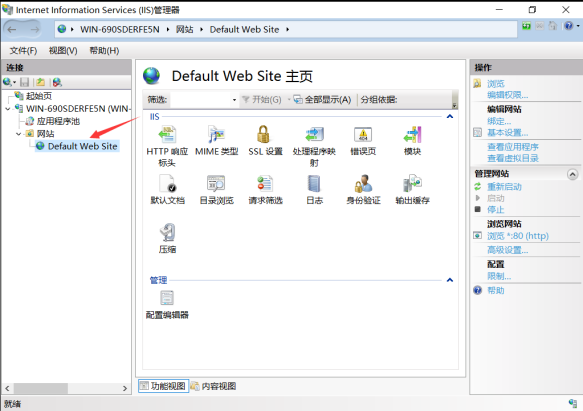Select 起始页 in the tree
Image resolution: width=583 pixels, height=411 pixels.
pos(39,96)
